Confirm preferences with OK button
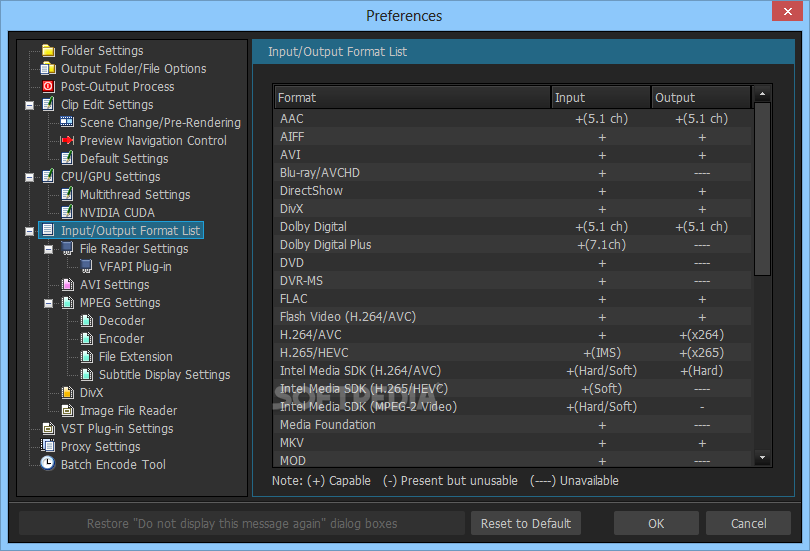 click(x=656, y=524)
